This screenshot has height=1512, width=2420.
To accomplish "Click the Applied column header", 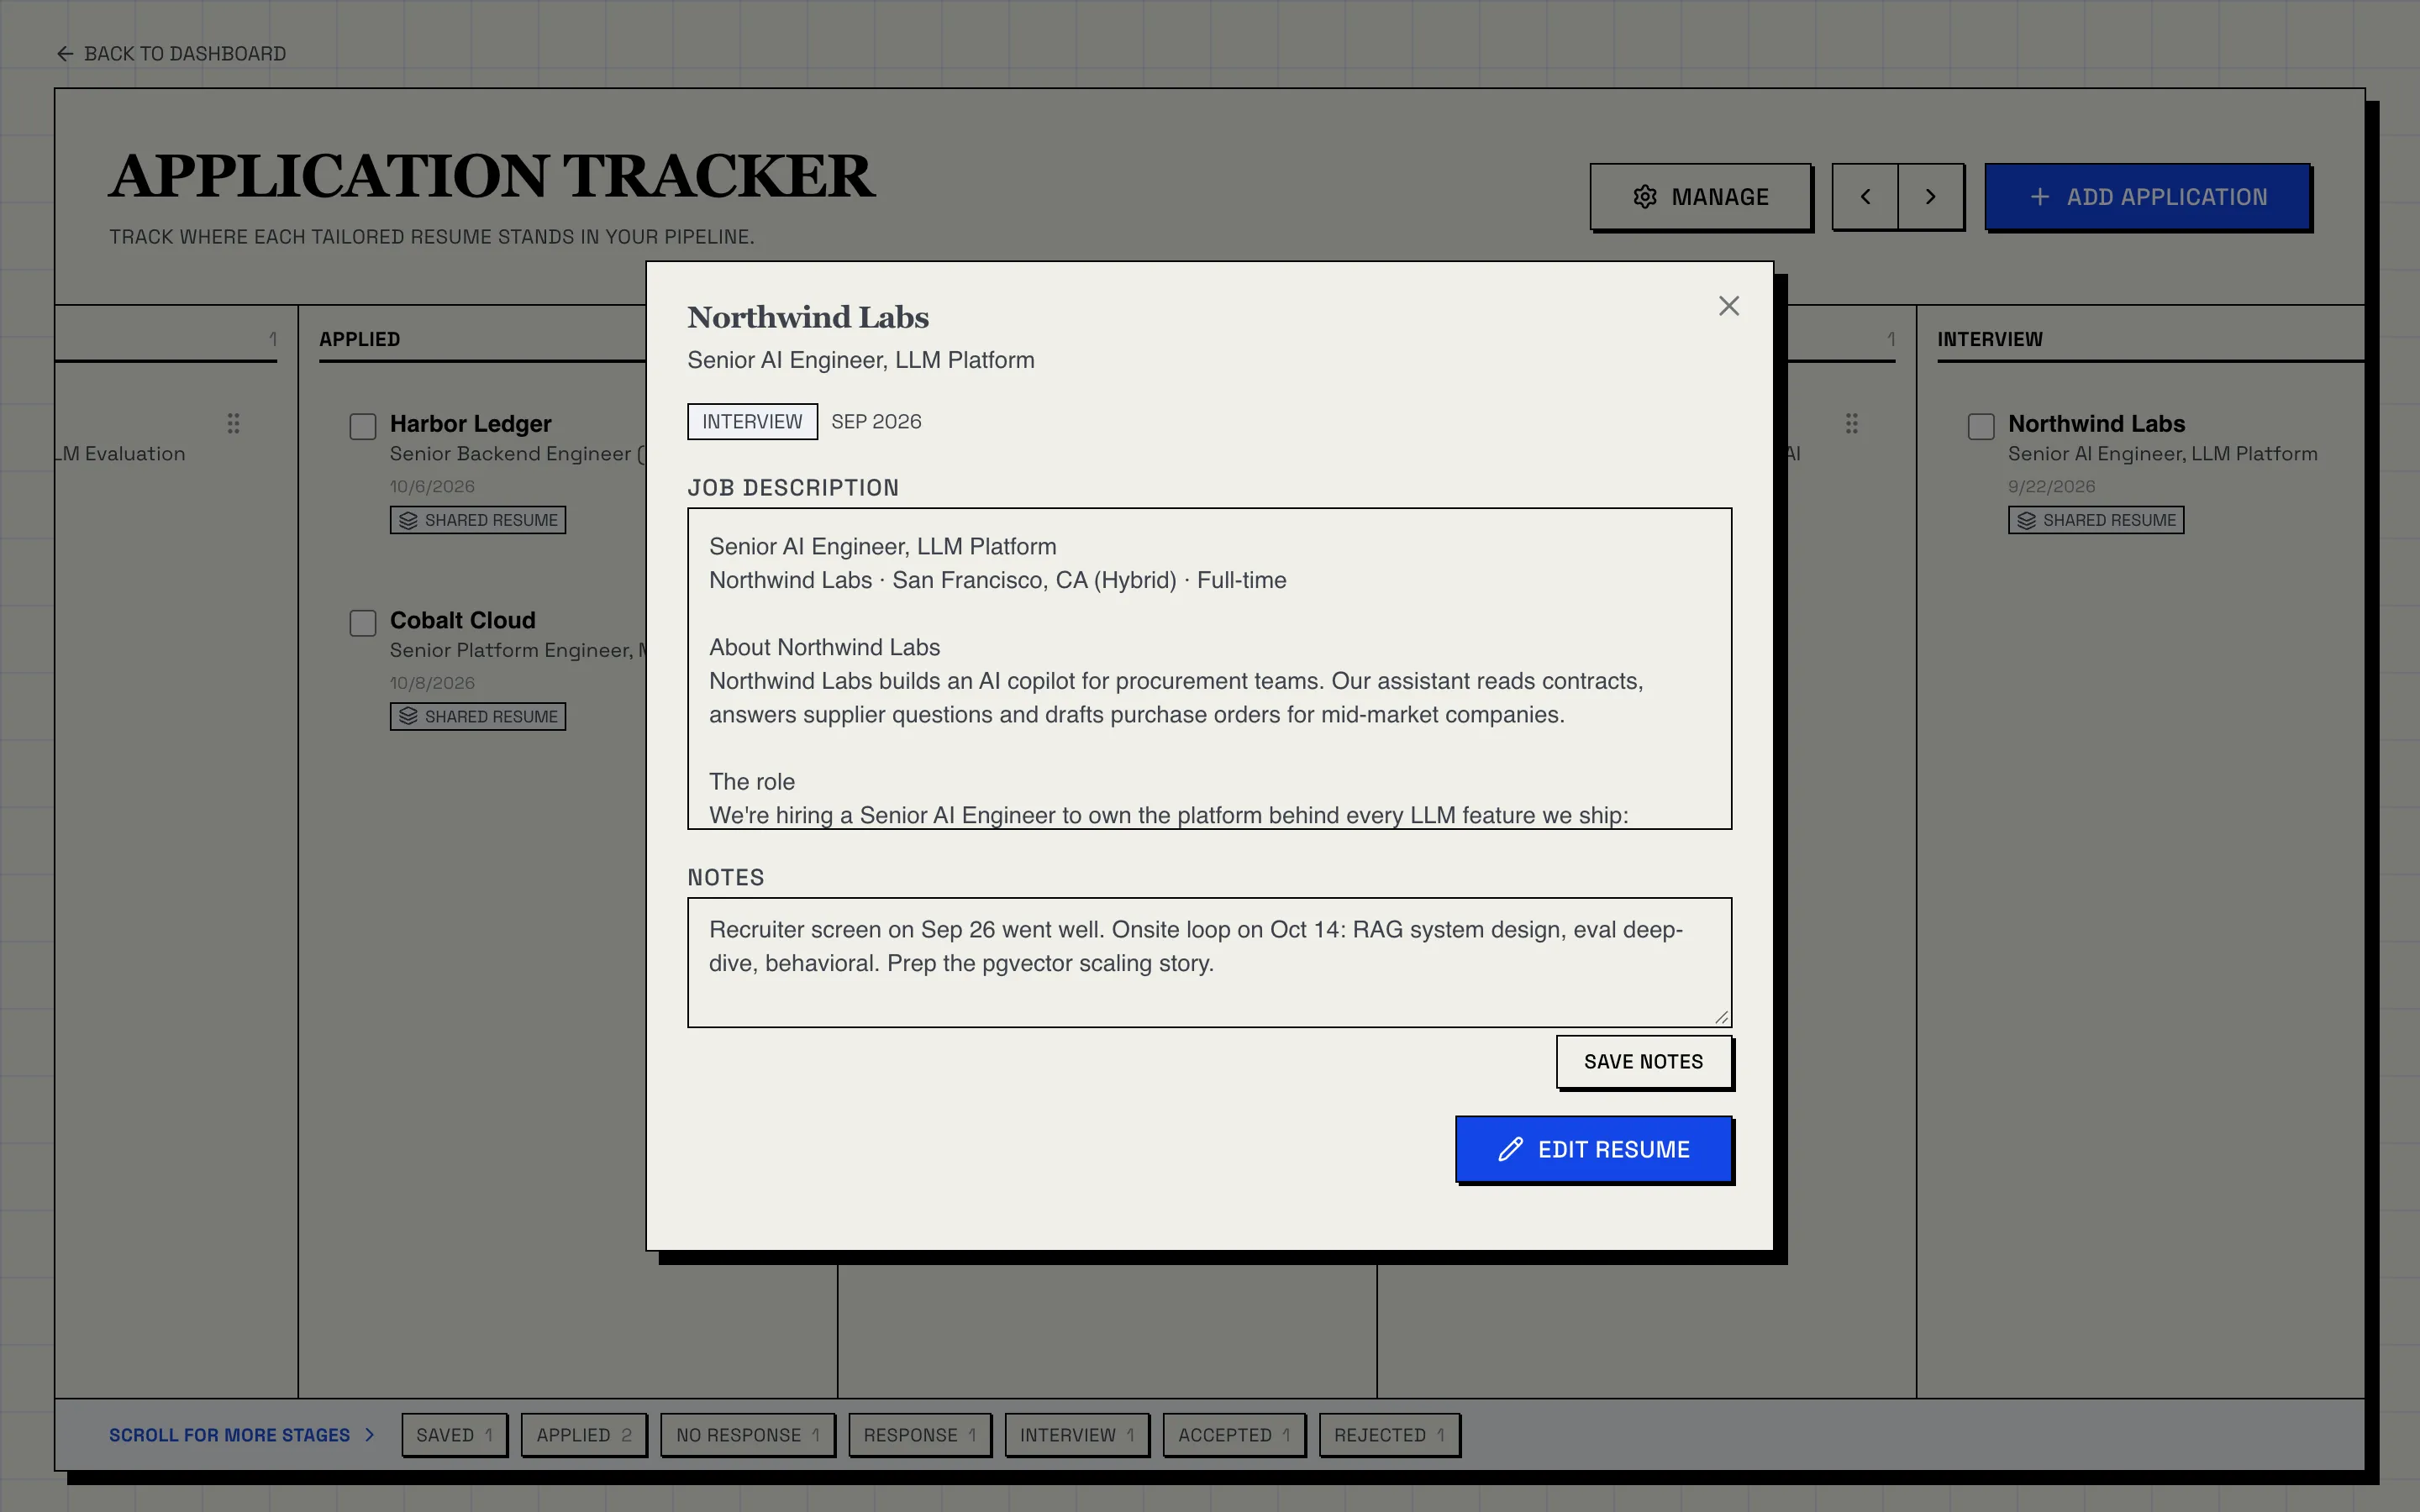I will pyautogui.click(x=360, y=339).
